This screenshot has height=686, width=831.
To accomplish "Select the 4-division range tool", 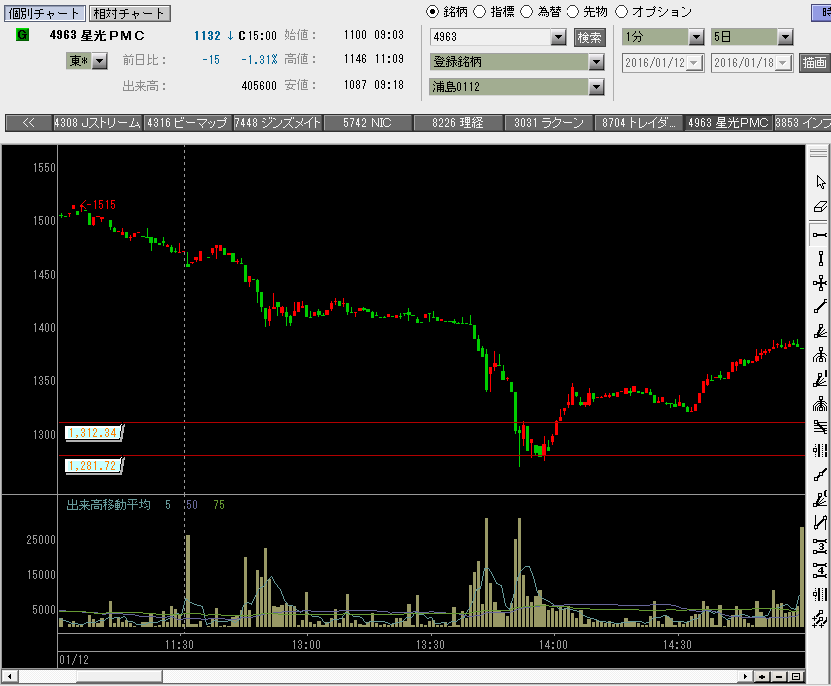I will point(820,571).
